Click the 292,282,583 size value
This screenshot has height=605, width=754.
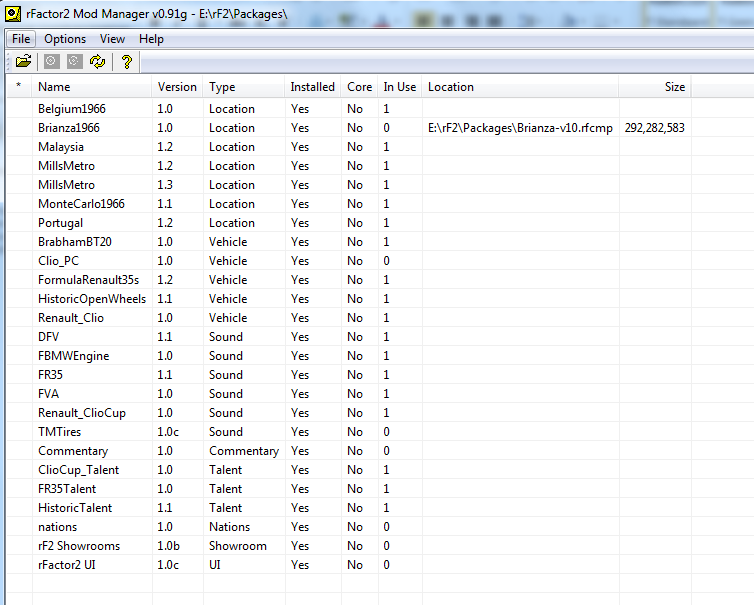(x=654, y=128)
